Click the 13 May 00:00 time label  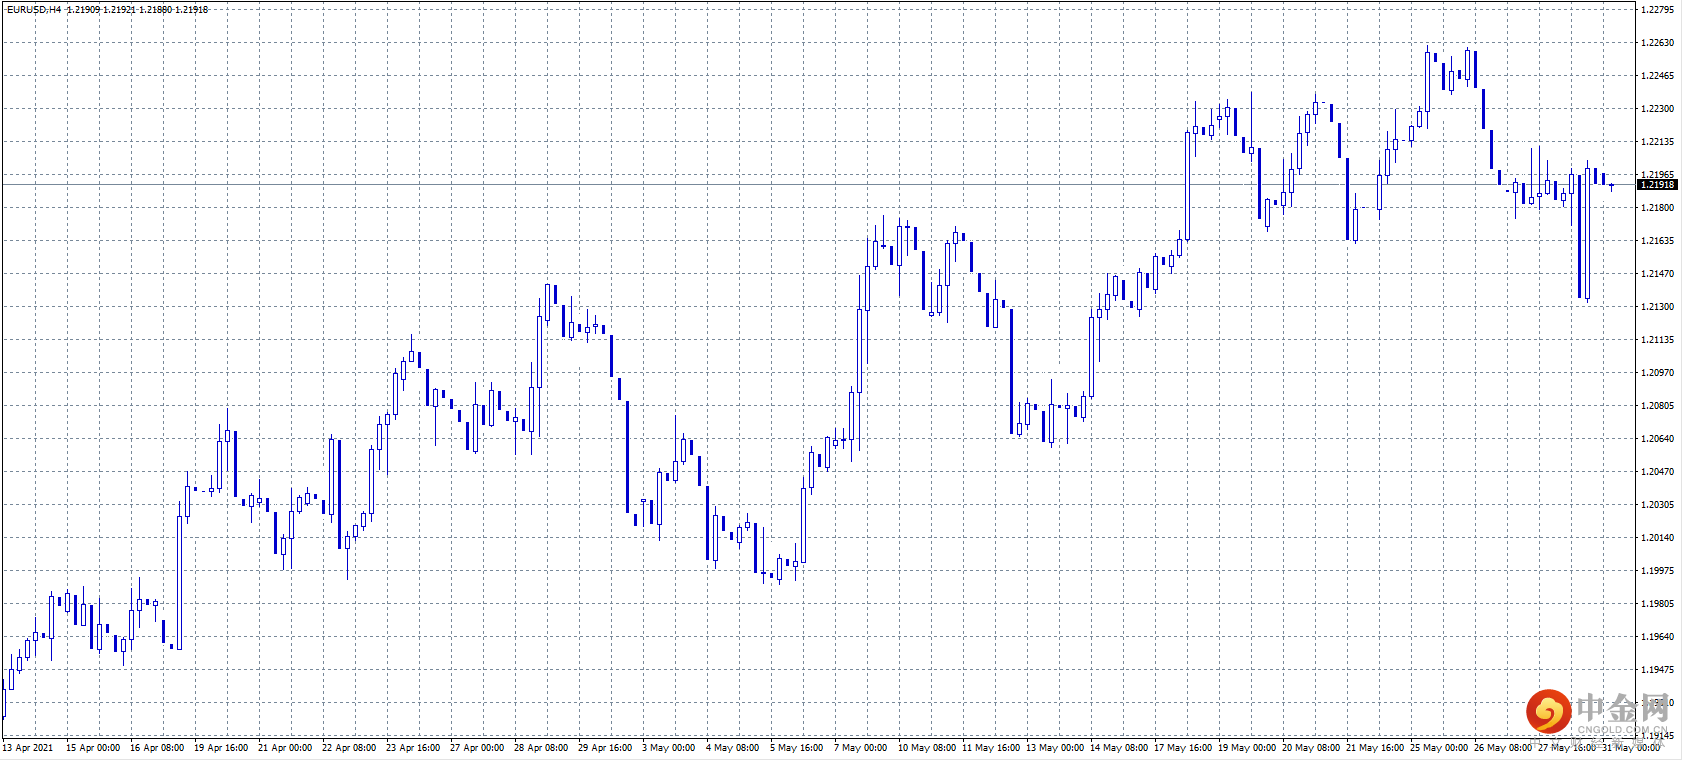point(1055,748)
